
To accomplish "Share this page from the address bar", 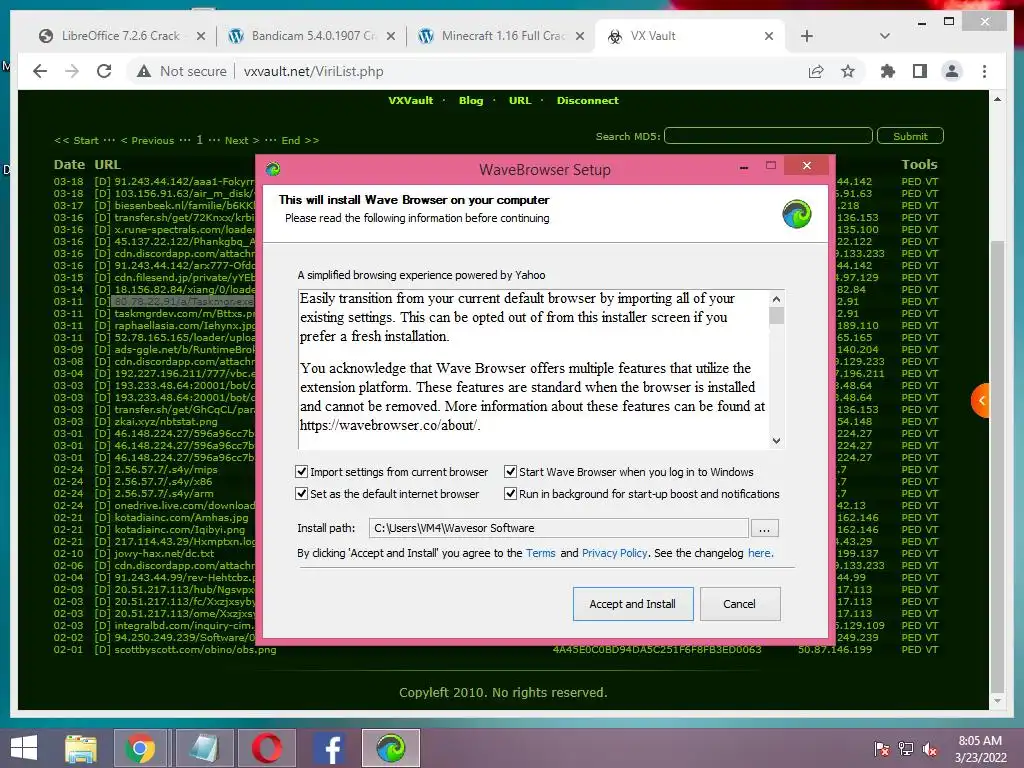I will pos(816,71).
